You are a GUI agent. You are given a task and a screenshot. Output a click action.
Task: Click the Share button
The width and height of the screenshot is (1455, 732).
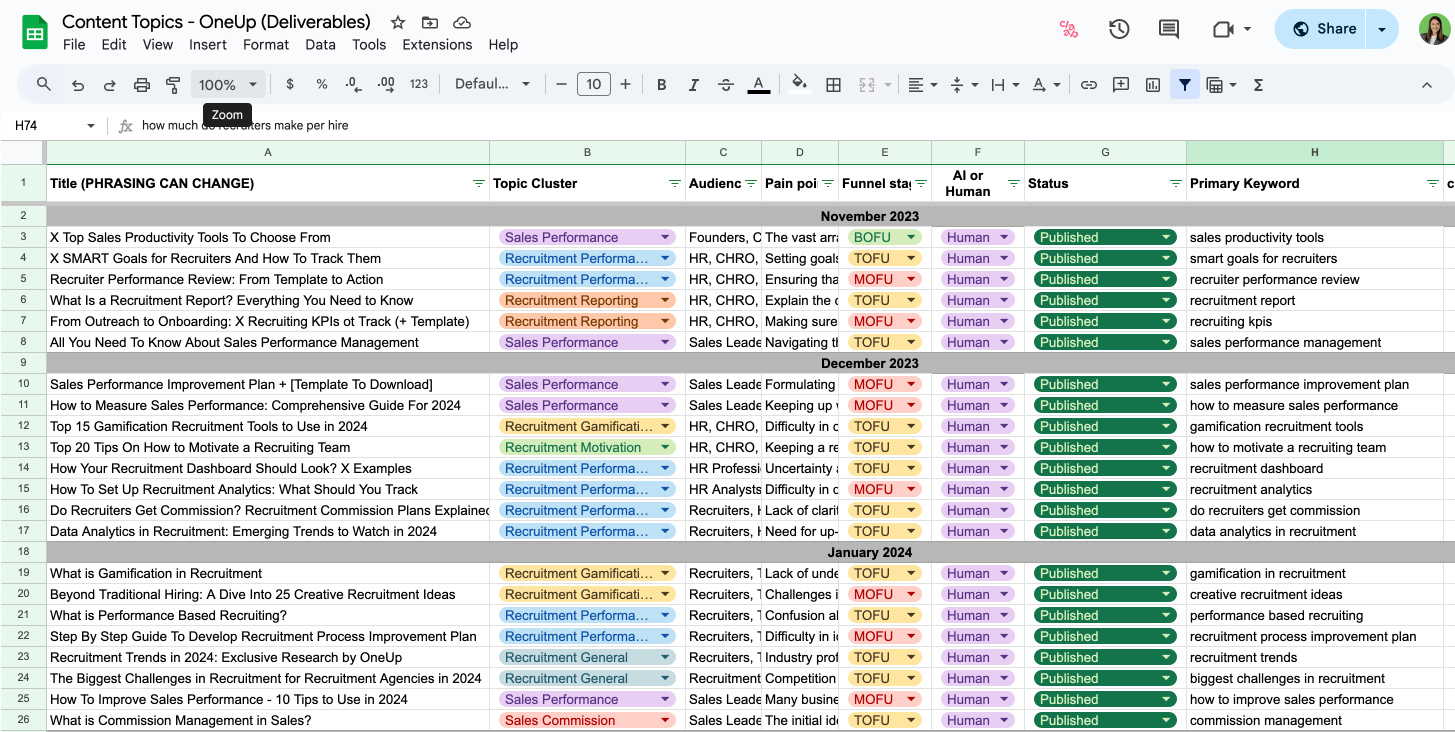click(x=1322, y=29)
